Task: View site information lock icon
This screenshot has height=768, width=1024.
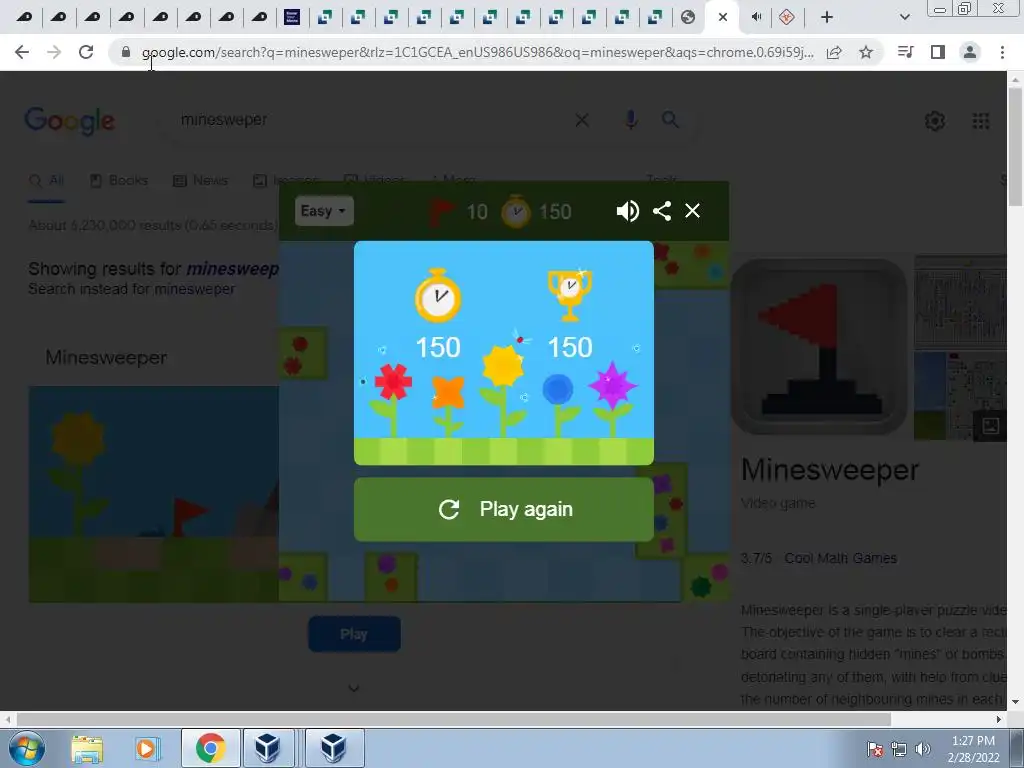Action: 126,52
